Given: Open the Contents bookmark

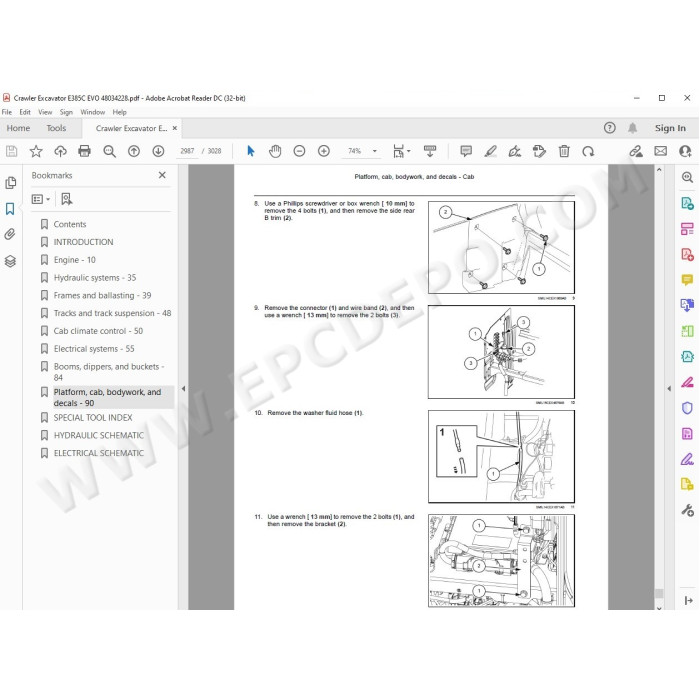Looking at the screenshot, I should tap(70, 224).
